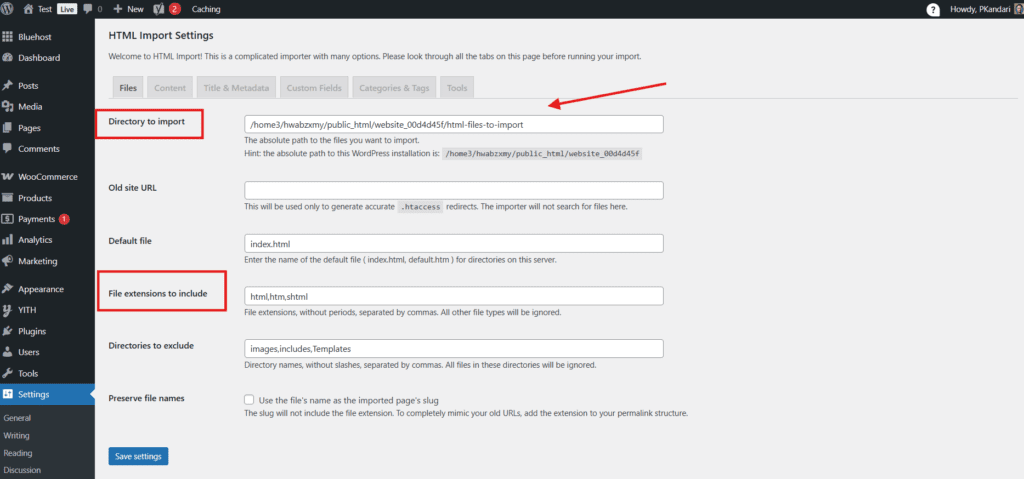Select the Analytics bar chart icon
Screen dimensions: 1024x479
point(8,240)
